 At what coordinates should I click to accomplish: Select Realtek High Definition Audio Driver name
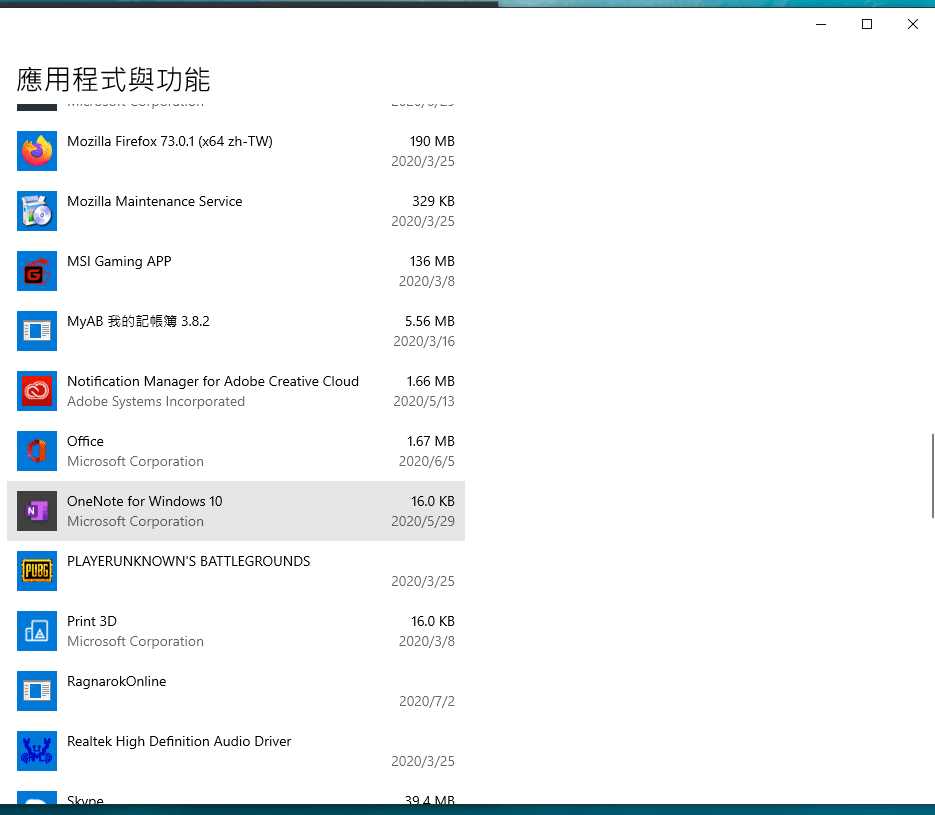179,742
